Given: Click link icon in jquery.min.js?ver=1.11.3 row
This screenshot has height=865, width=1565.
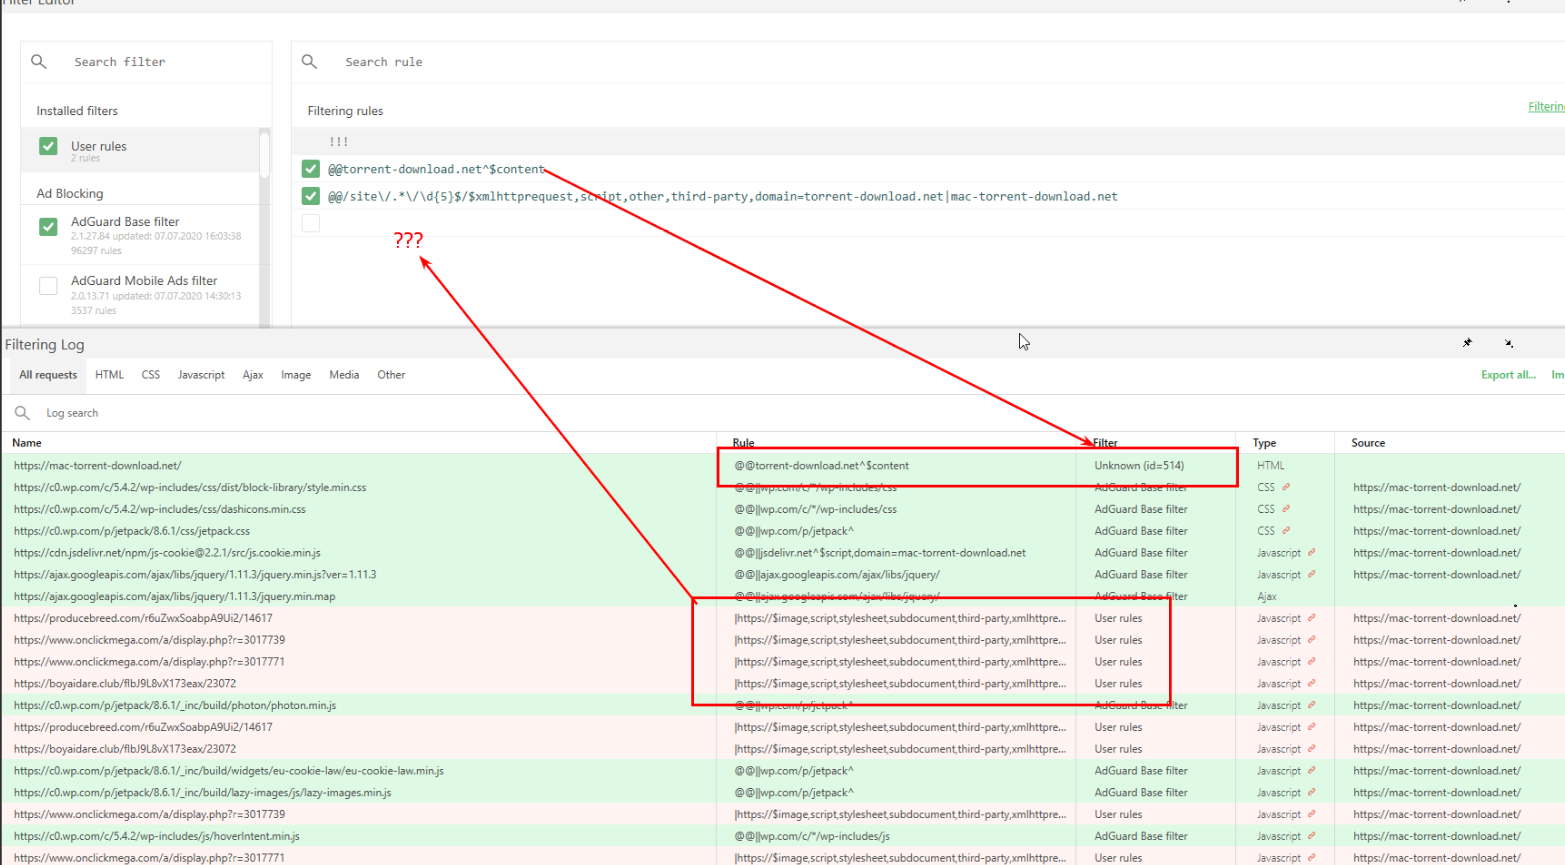Looking at the screenshot, I should point(1311,574).
